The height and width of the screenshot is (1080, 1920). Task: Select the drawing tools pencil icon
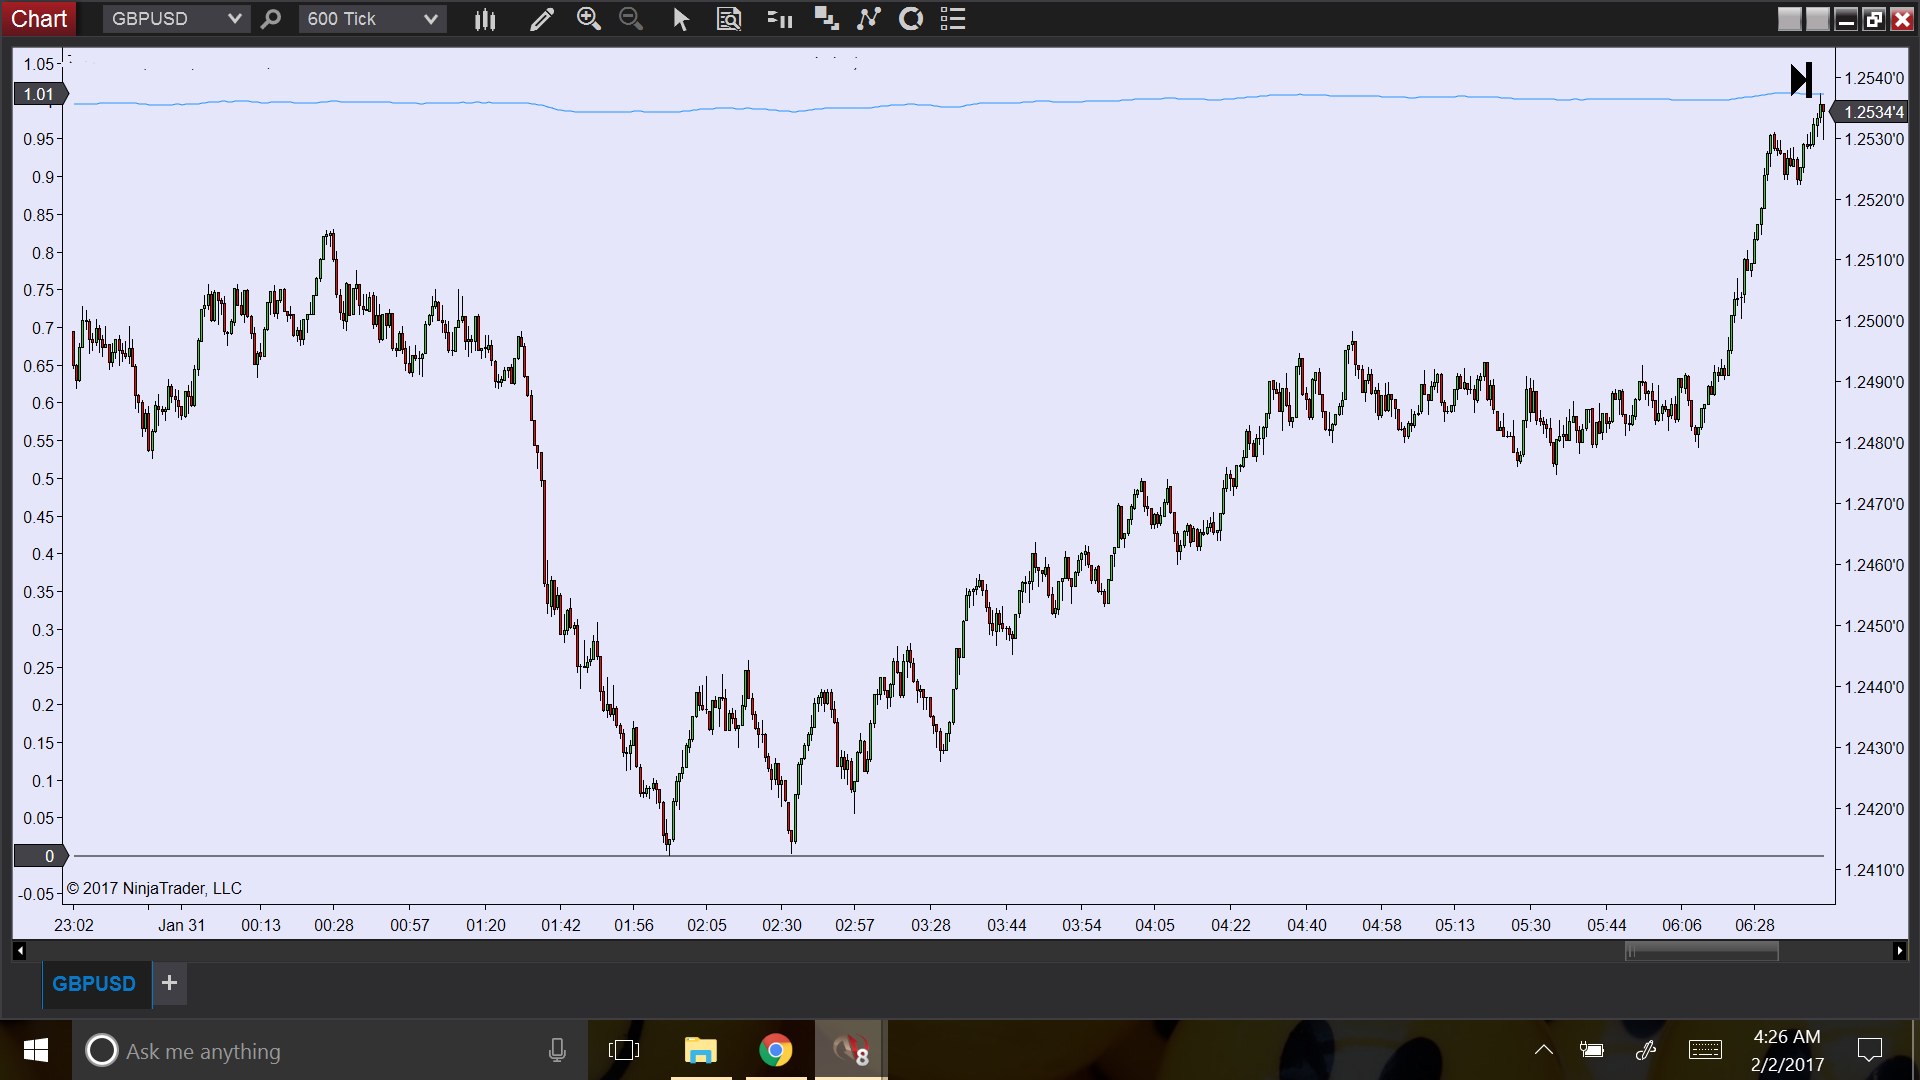tap(541, 19)
